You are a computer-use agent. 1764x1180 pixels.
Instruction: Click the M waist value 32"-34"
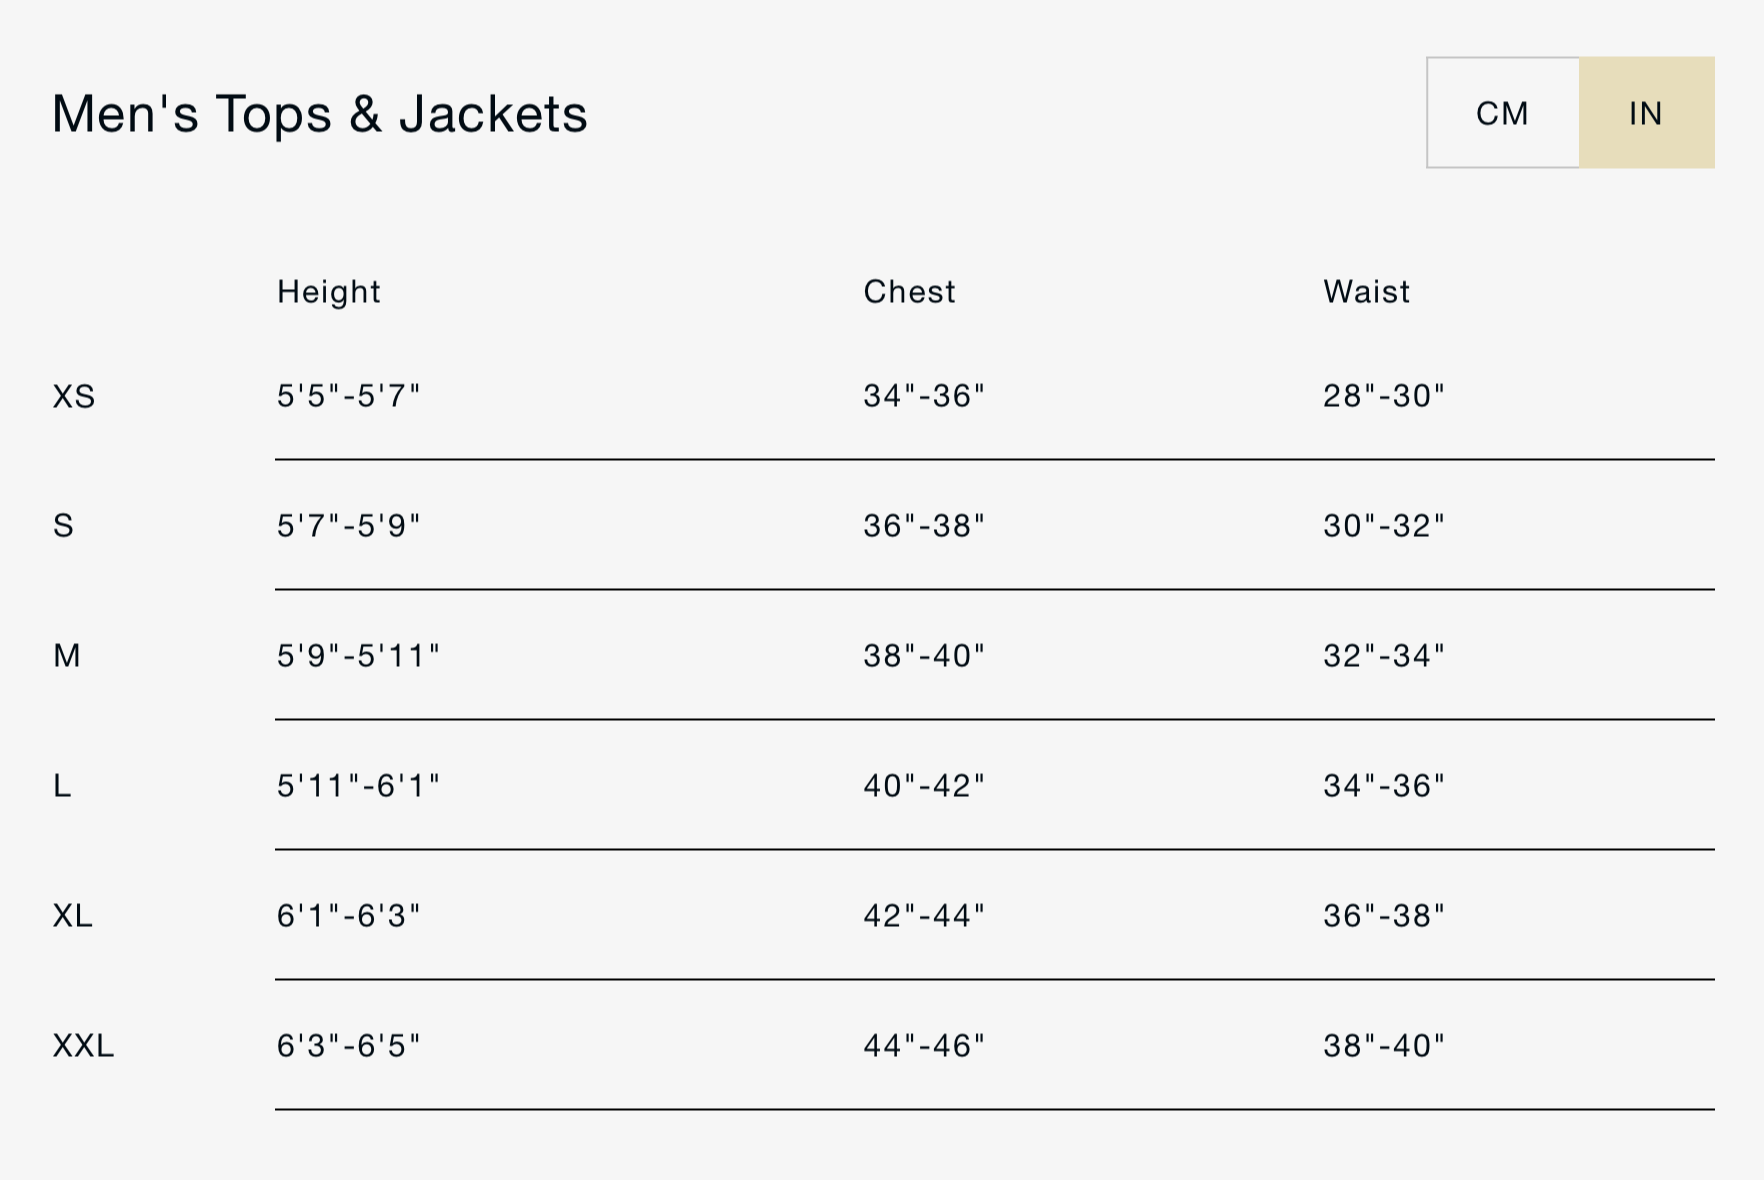pos(1384,656)
